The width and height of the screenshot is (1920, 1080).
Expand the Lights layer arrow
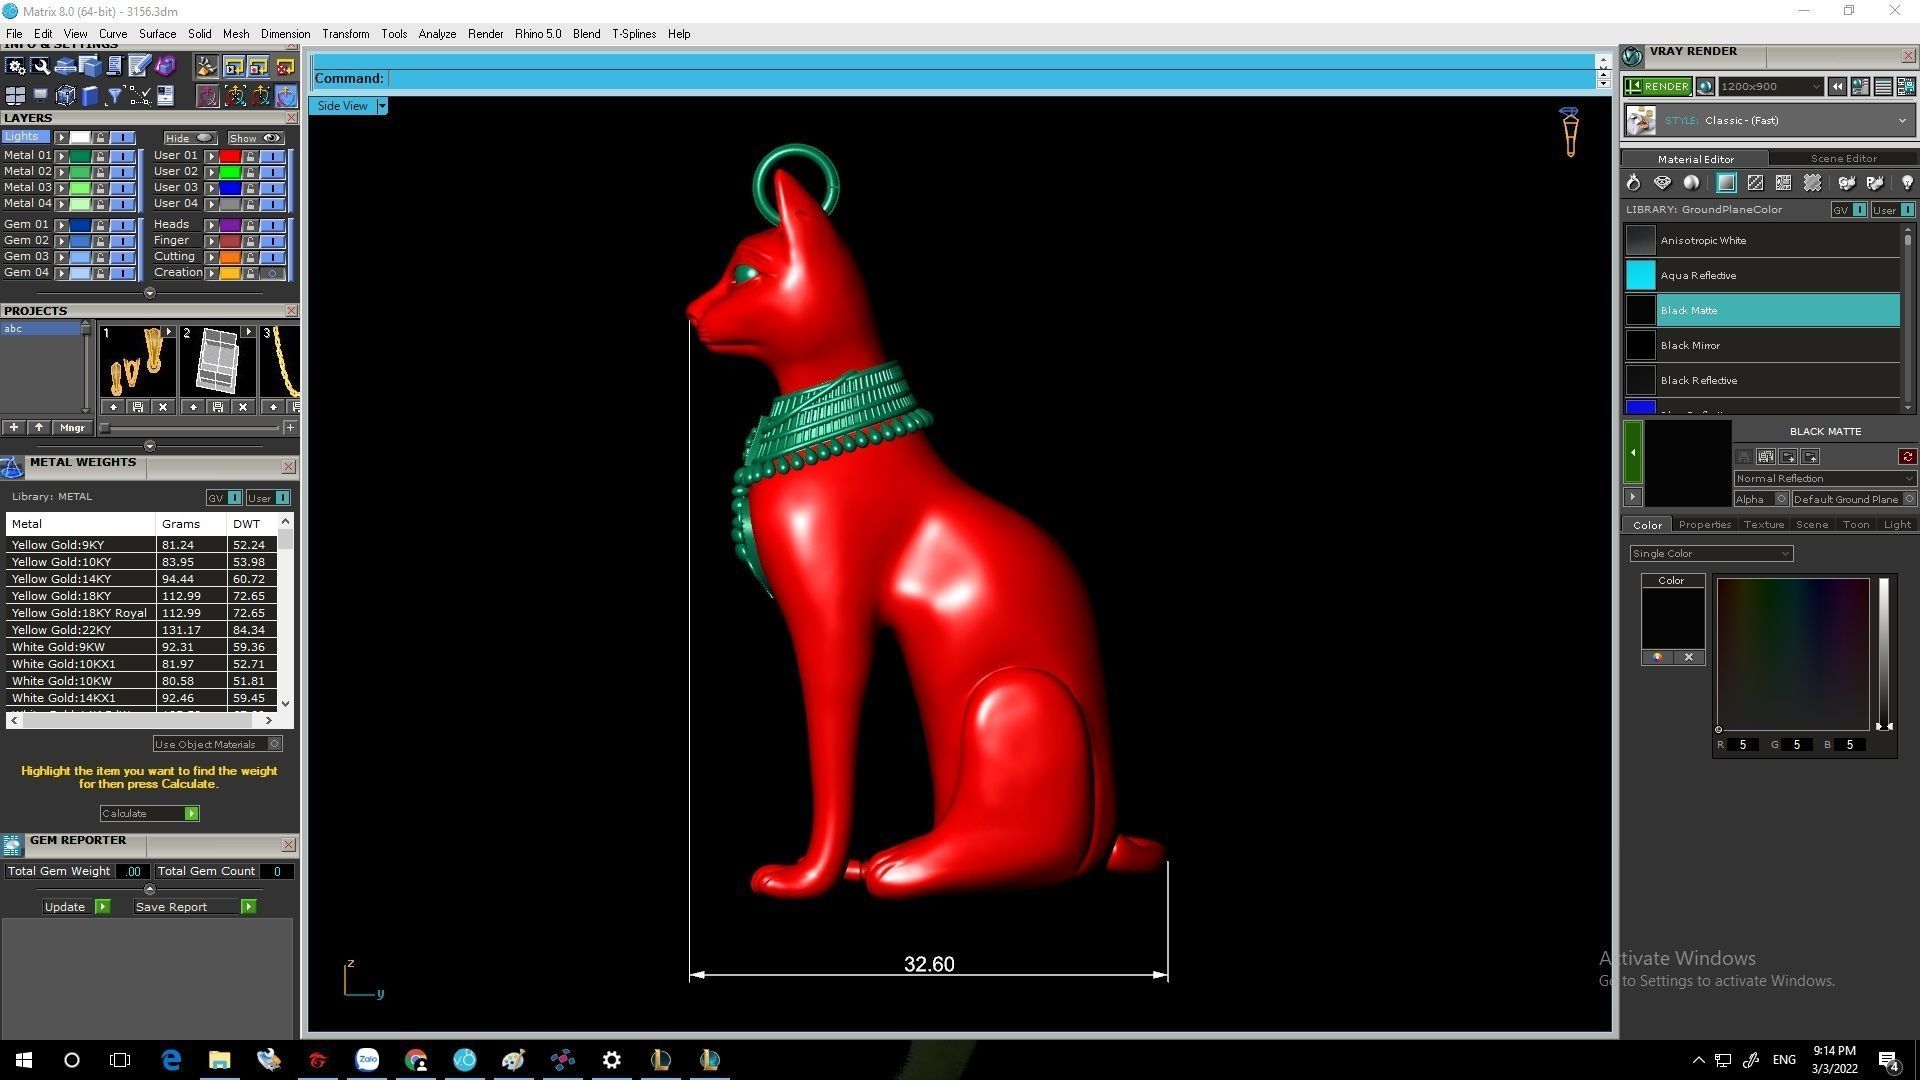coord(61,138)
